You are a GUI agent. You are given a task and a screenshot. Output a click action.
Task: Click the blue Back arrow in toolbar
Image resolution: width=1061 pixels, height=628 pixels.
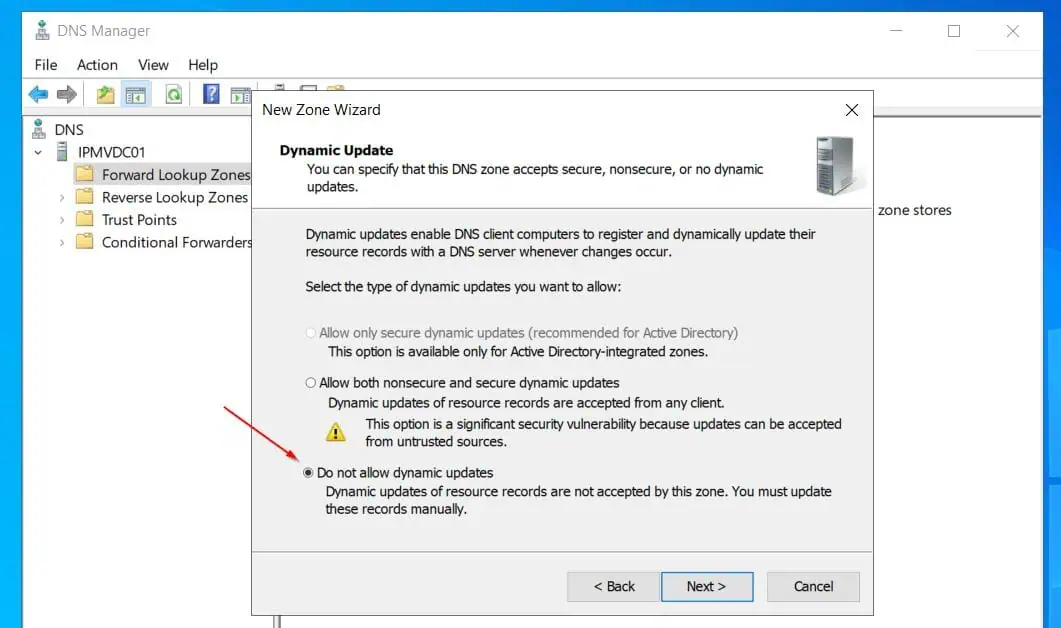pyautogui.click(x=38, y=94)
